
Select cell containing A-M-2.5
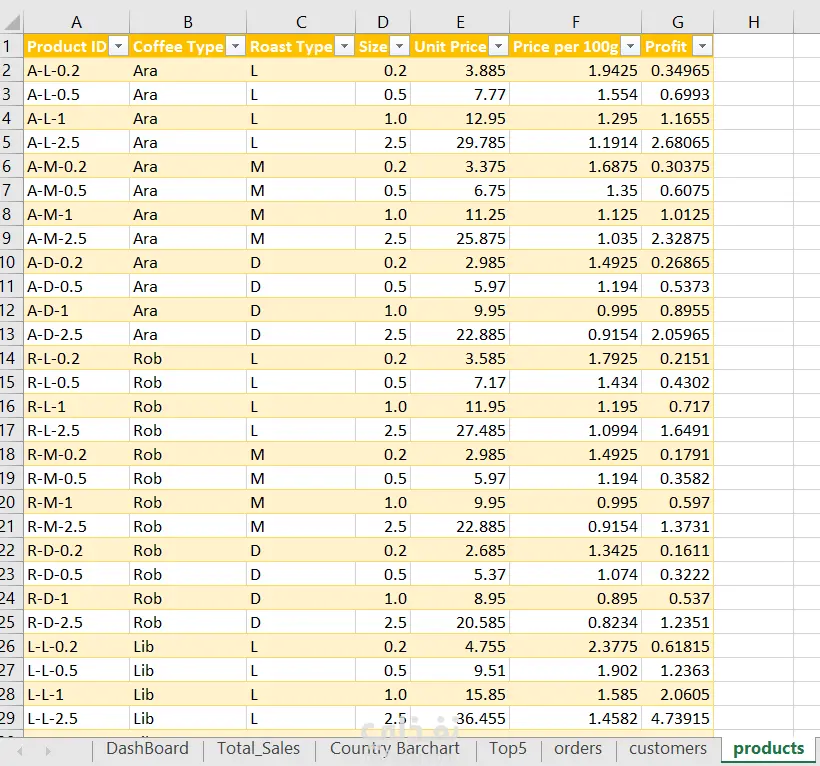(76, 238)
